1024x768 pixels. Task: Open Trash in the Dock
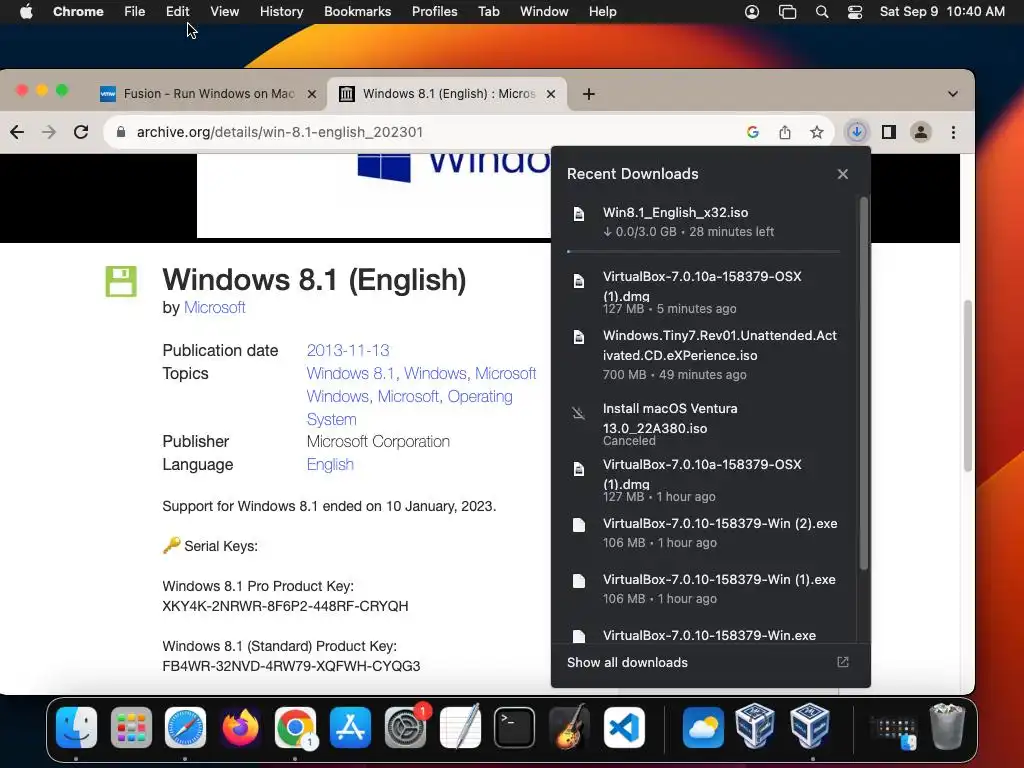pyautogui.click(x=947, y=726)
